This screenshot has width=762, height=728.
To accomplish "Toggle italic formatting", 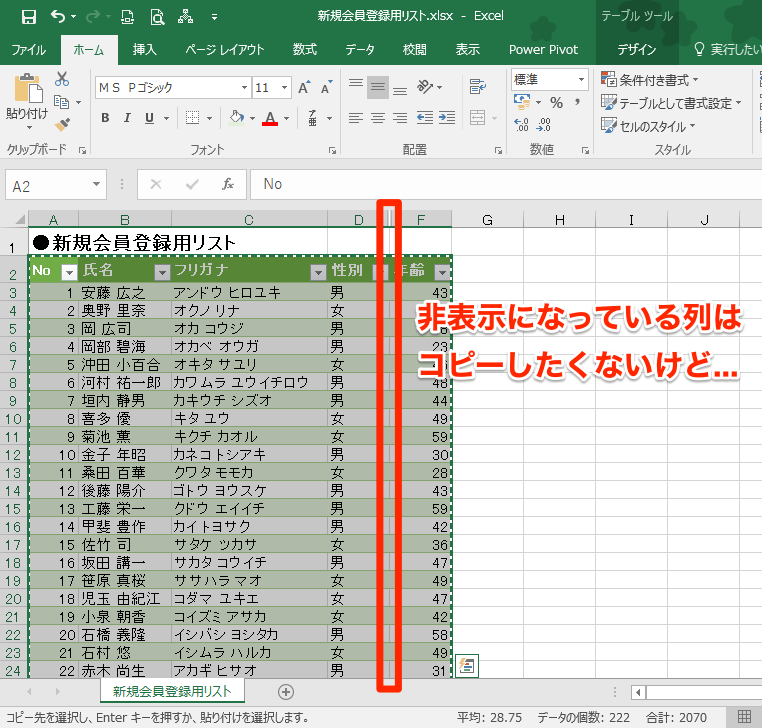I will [x=128, y=118].
